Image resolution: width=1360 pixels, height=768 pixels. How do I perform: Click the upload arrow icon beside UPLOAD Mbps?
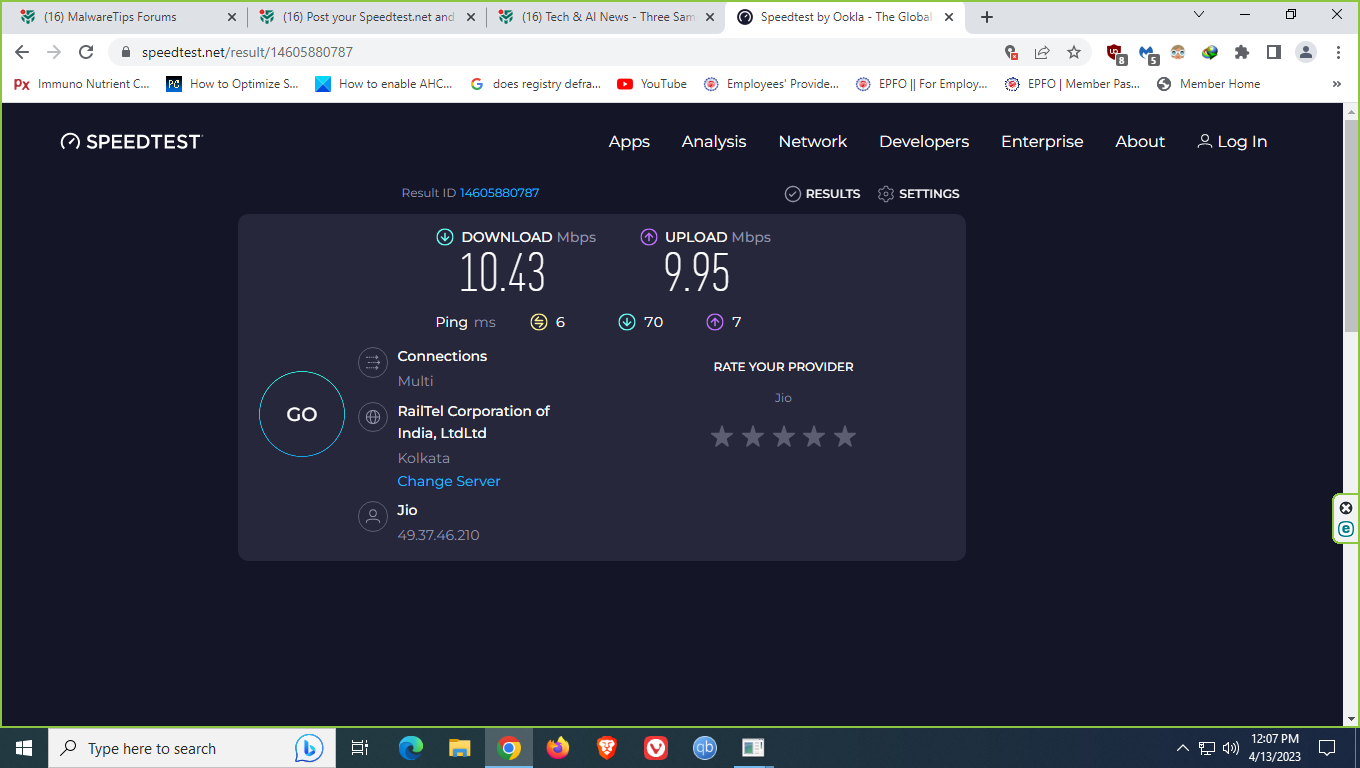point(649,237)
